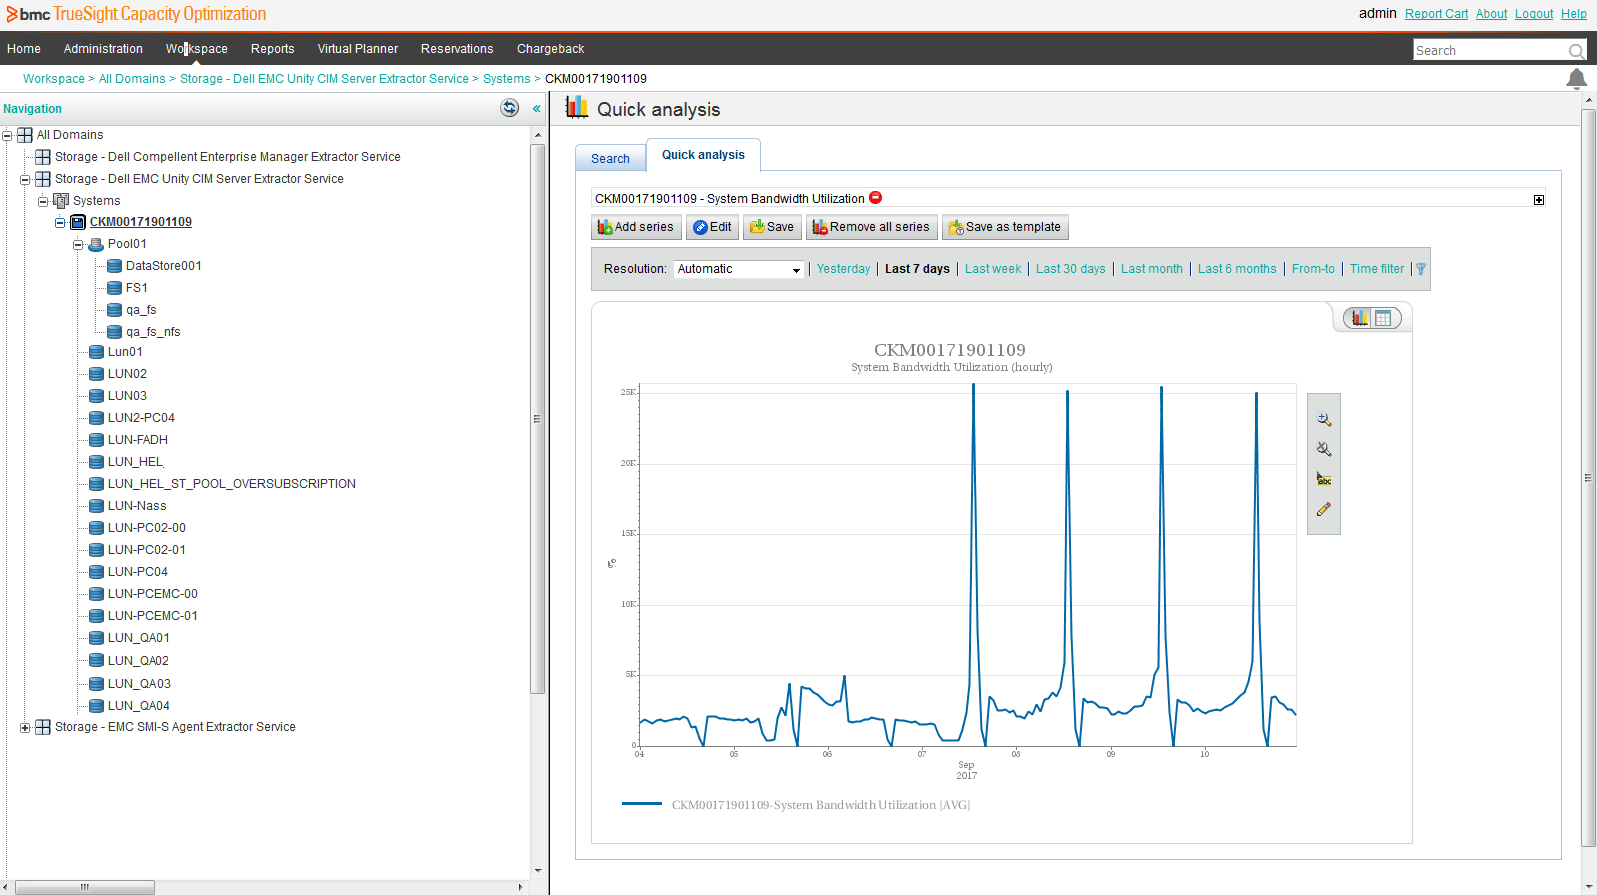Open the Administration menu
Image resolution: width=1597 pixels, height=895 pixels.
[103, 49]
